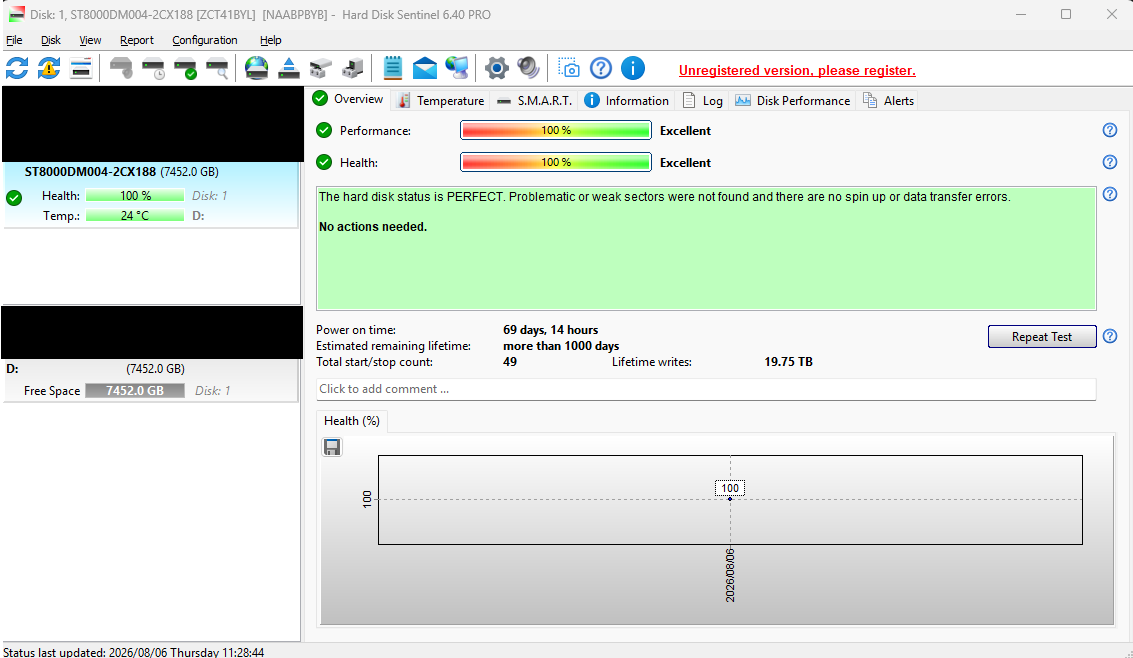1133x658 pixels.
Task: Click 'Status last updated' status bar text
Action: (x=134, y=652)
